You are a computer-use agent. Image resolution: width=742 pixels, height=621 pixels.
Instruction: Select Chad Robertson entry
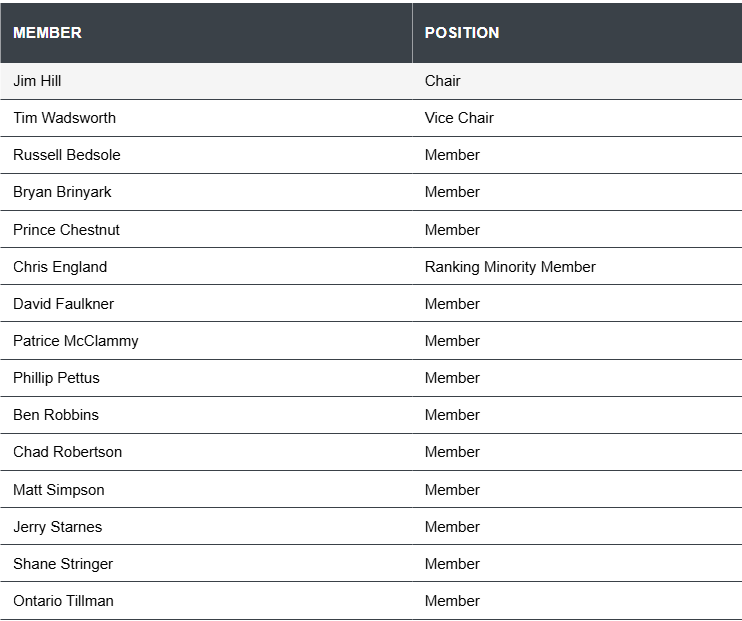point(67,452)
